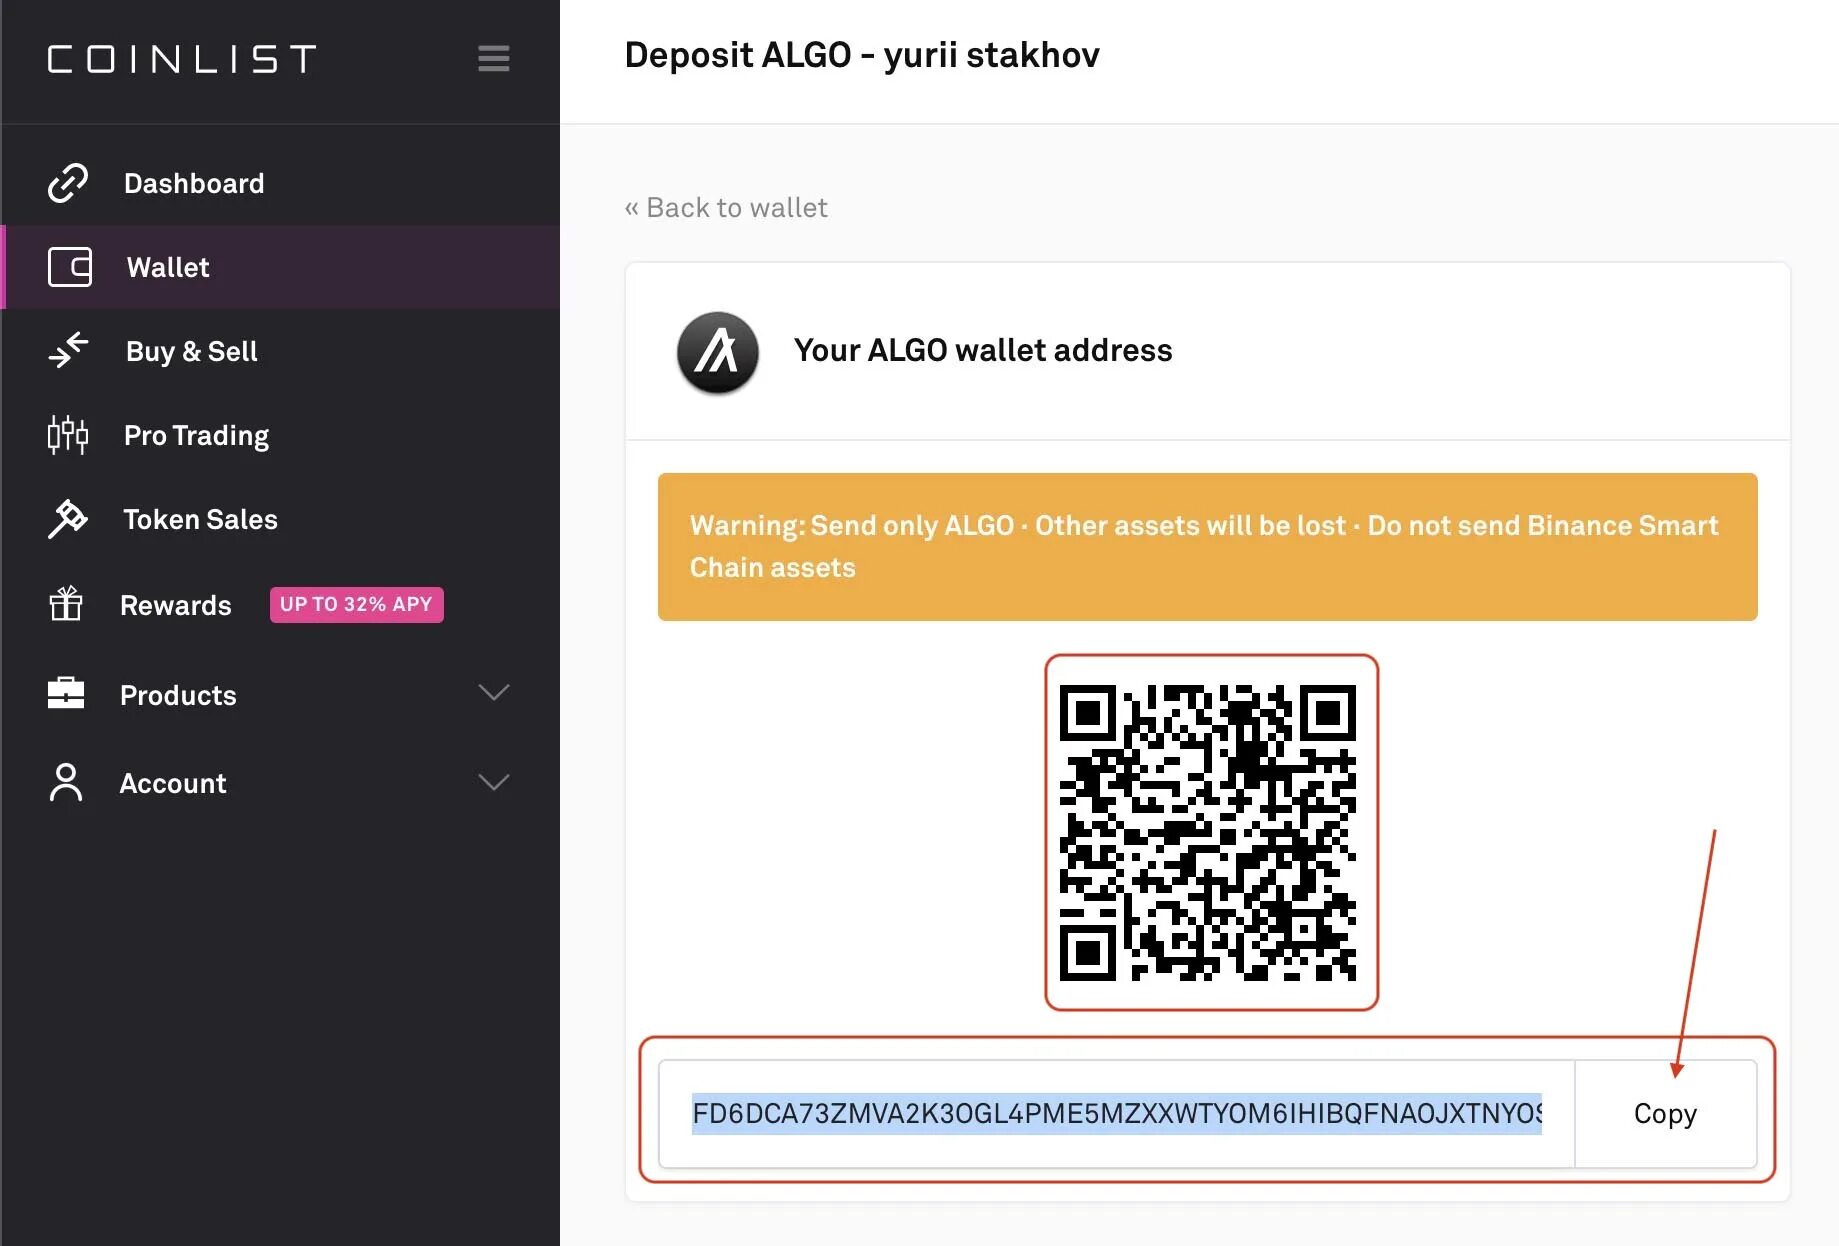Open the Account menu label
This screenshot has height=1246, width=1839.
pyautogui.click(x=173, y=783)
